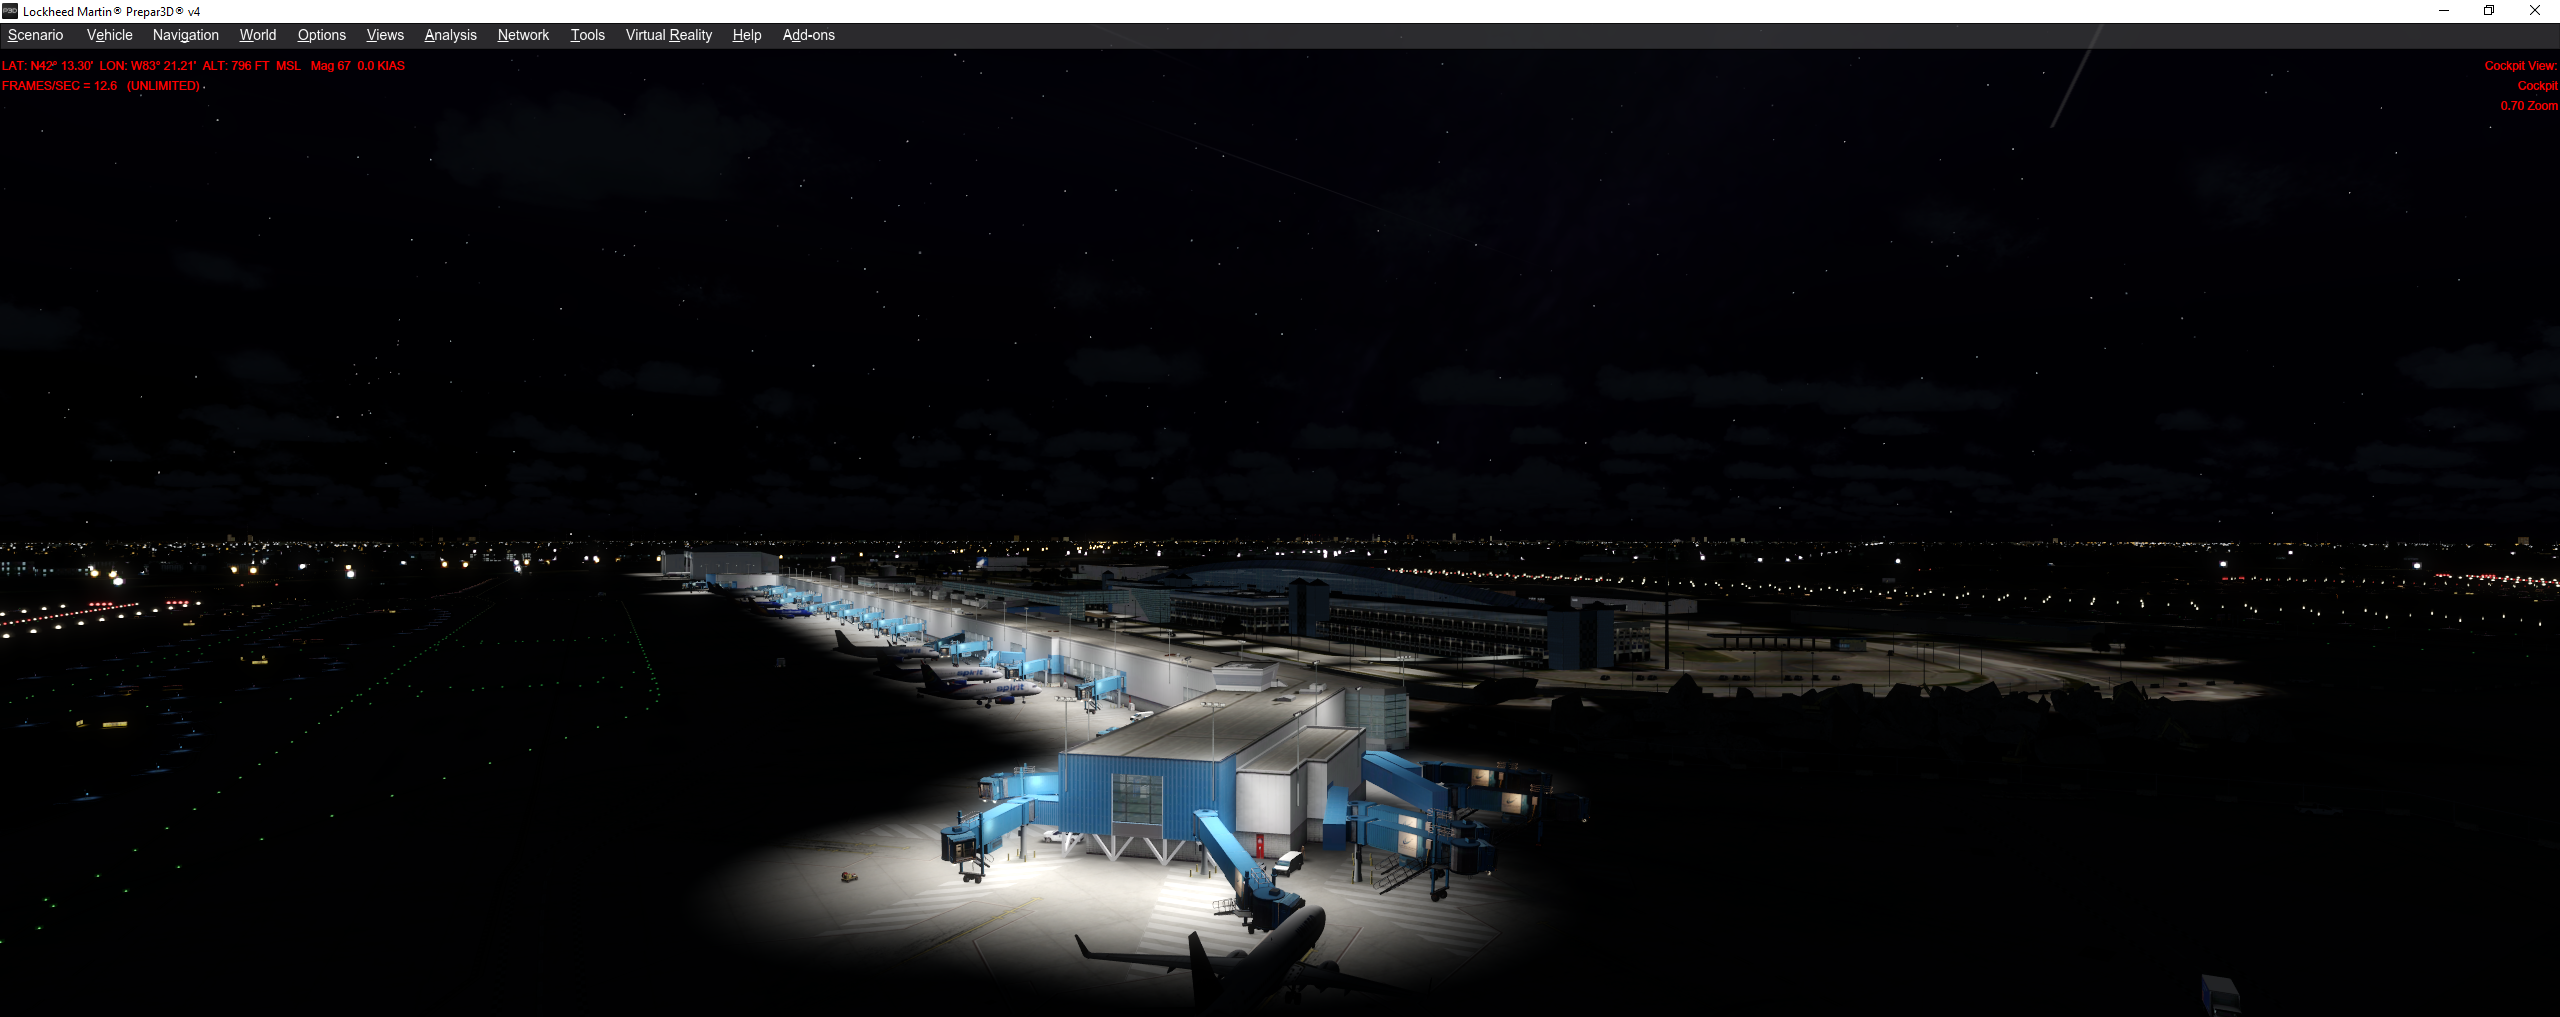The height and width of the screenshot is (1017, 2560).
Task: Open the Add-ons menu
Action: click(808, 35)
